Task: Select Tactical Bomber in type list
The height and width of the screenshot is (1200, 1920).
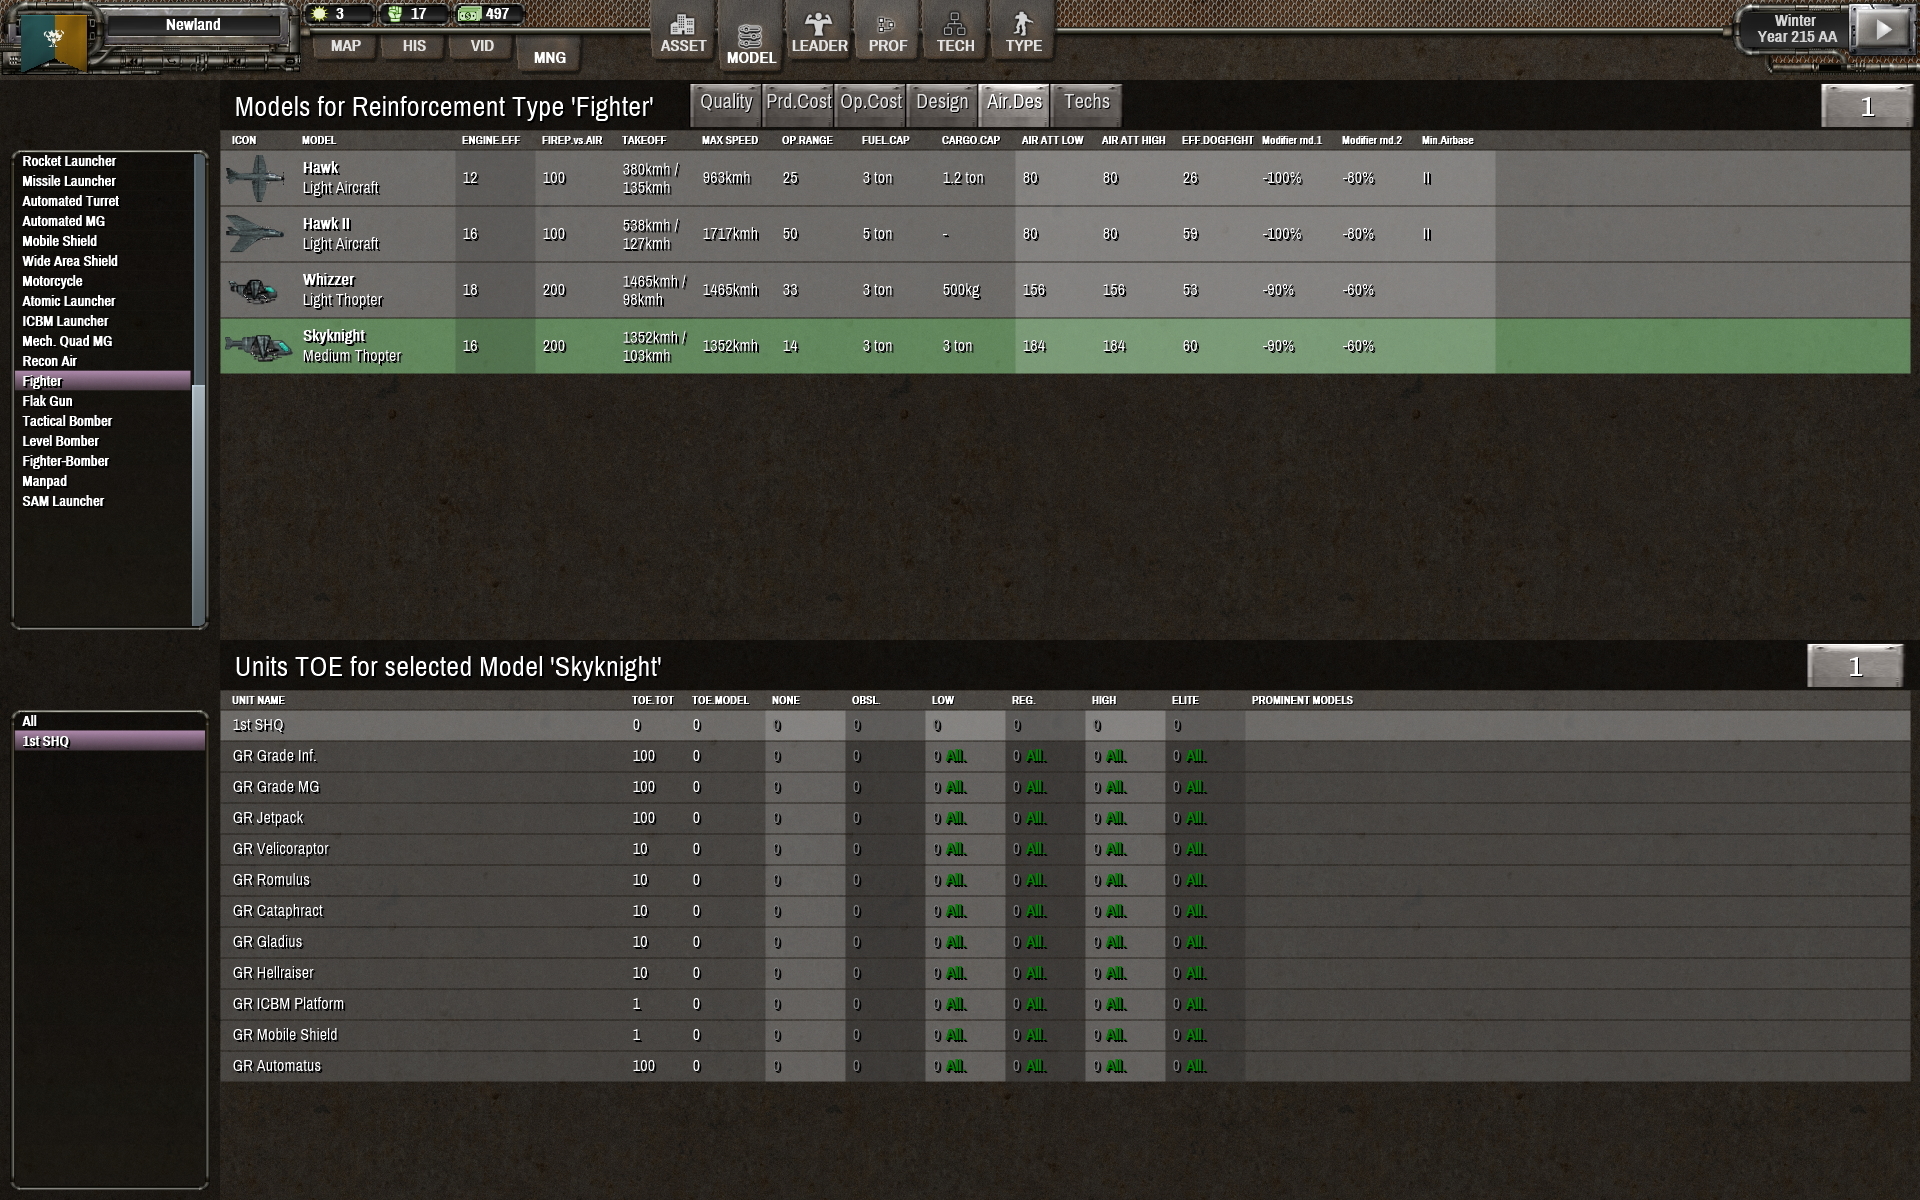Action: pos(67,421)
